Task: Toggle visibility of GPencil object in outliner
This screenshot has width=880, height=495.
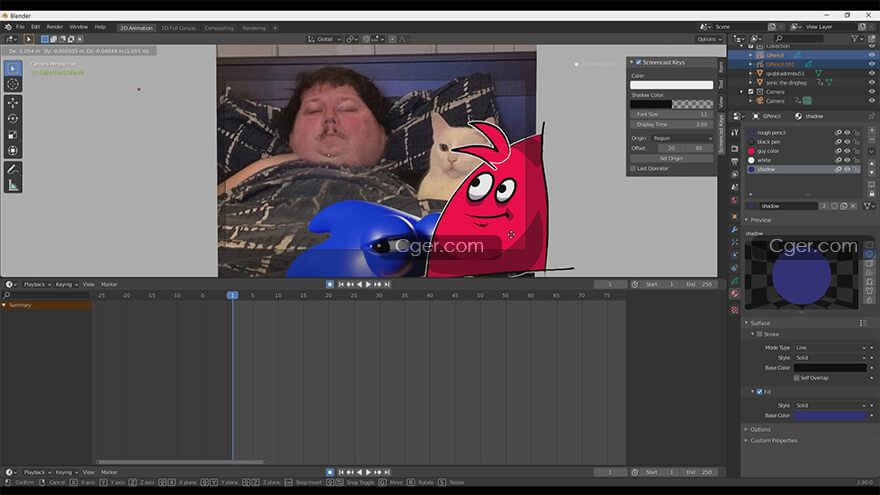Action: [872, 55]
